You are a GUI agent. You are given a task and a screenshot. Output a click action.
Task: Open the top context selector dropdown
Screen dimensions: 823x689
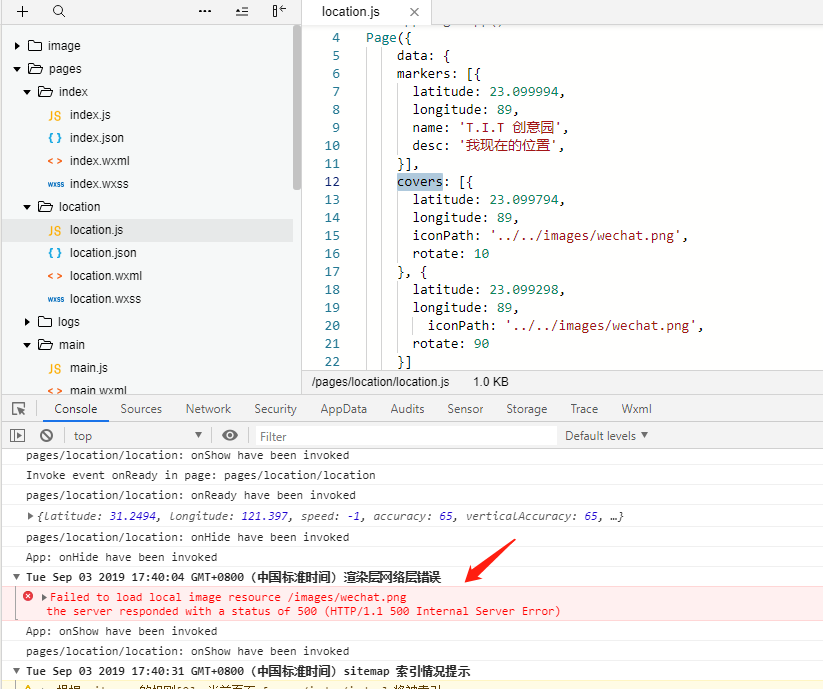tap(137, 436)
